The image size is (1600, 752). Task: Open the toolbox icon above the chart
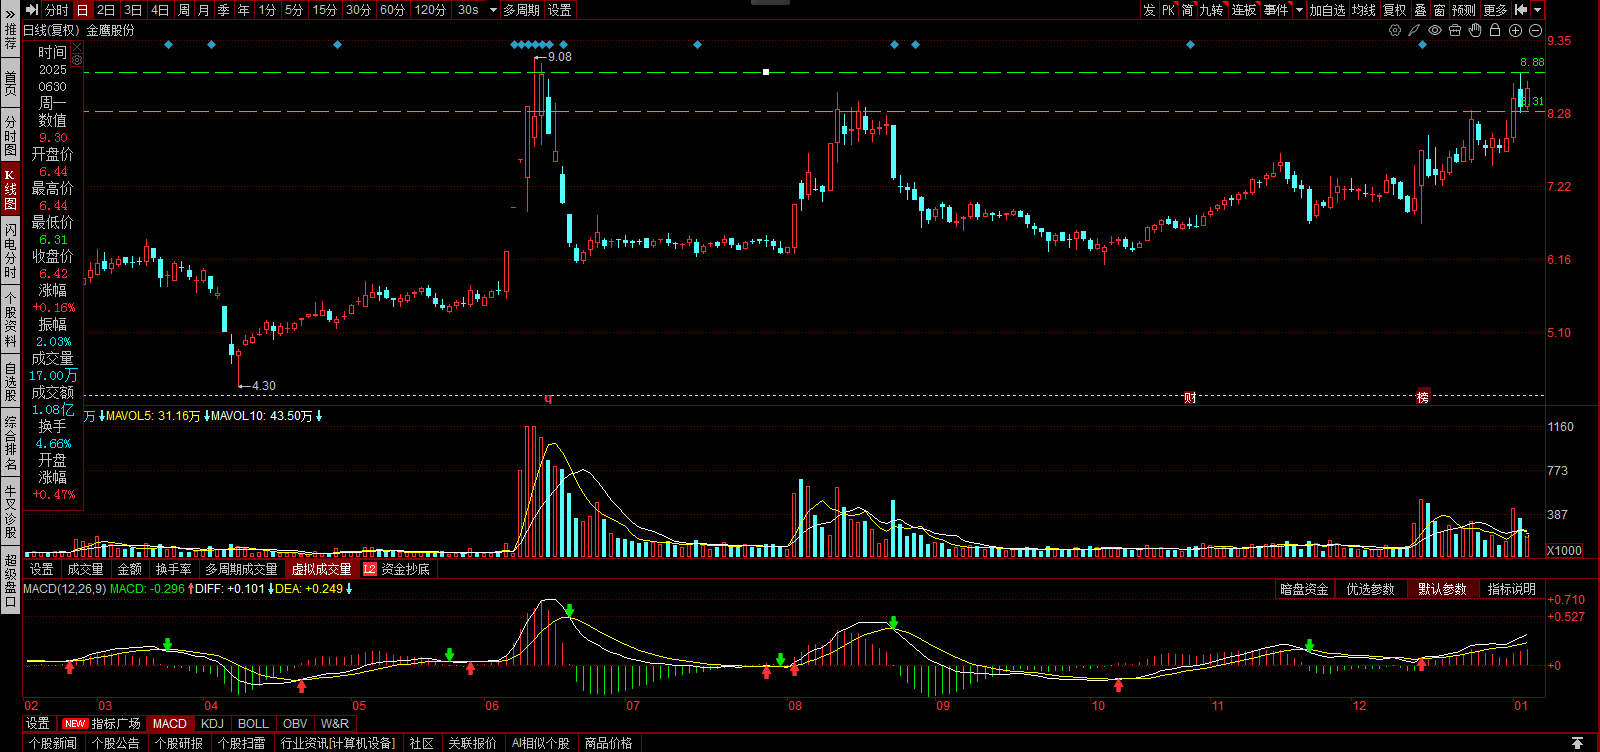[1455, 30]
